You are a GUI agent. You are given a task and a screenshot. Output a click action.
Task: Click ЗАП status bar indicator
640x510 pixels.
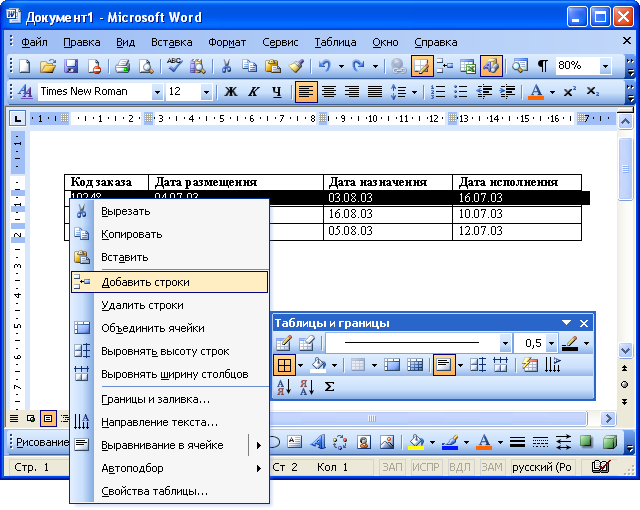(x=392, y=467)
